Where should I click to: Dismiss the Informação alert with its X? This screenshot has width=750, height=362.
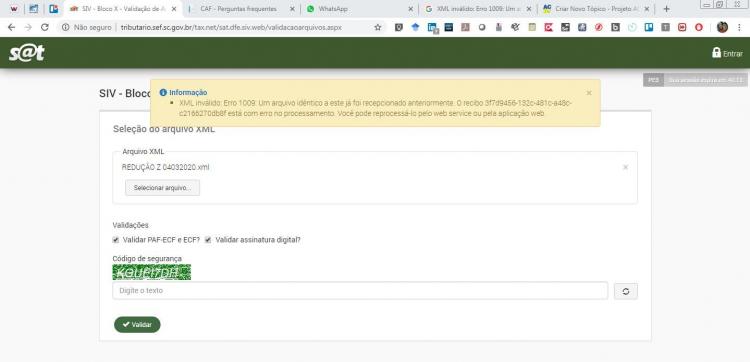589,93
